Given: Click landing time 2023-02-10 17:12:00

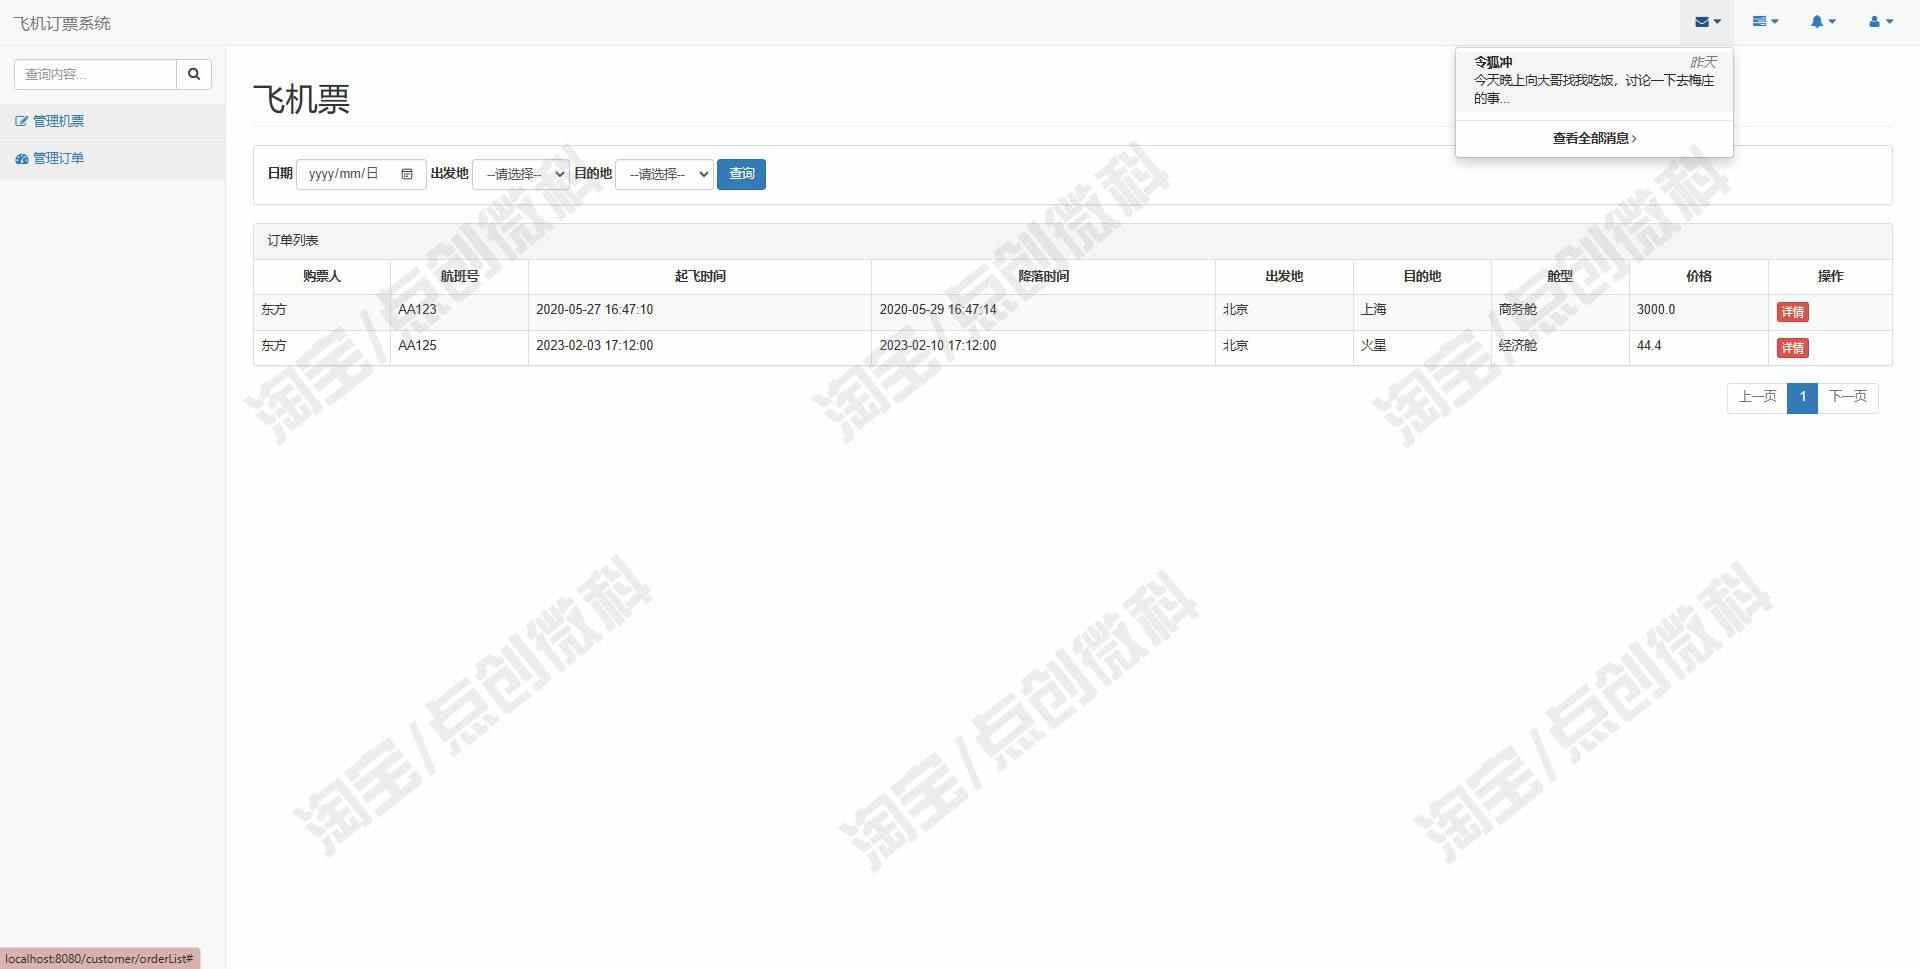Looking at the screenshot, I should tap(1043, 346).
